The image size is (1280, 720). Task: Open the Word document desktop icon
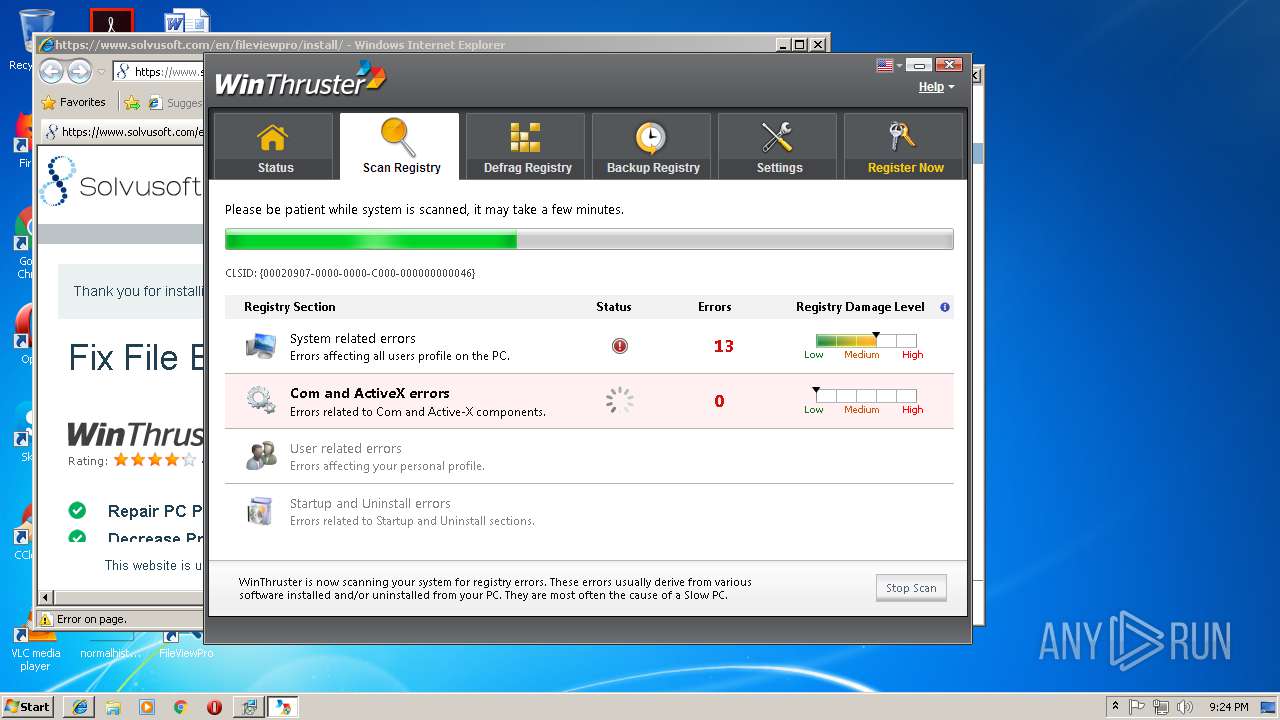click(x=186, y=22)
